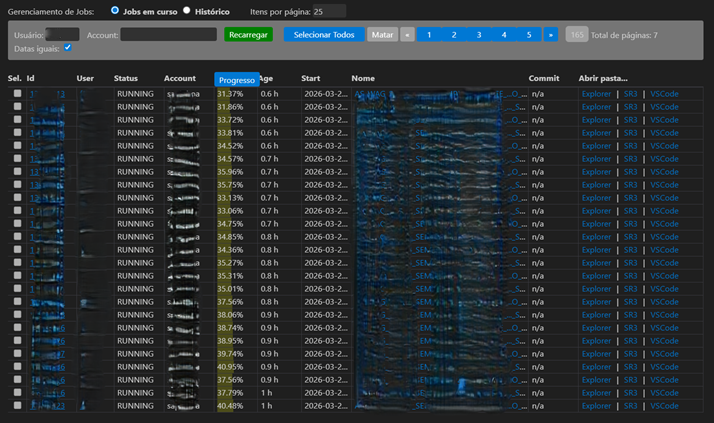
Task: Click the Nome column header
Action: coord(363,78)
